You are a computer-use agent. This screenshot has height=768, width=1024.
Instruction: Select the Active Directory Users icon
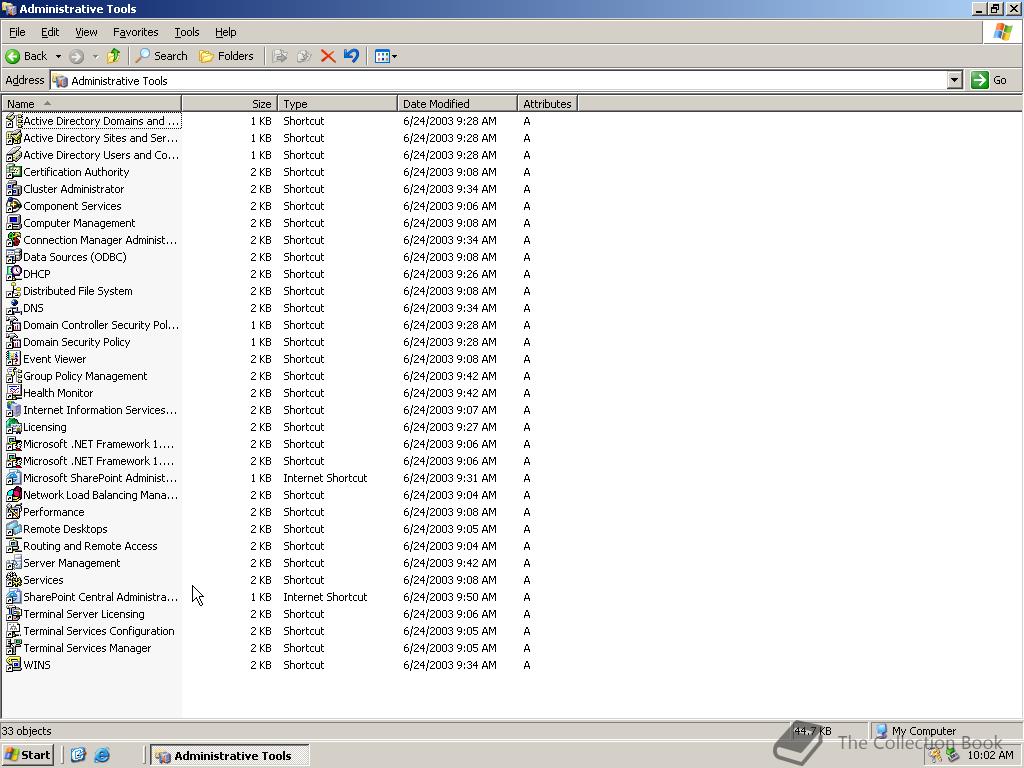tap(14, 155)
